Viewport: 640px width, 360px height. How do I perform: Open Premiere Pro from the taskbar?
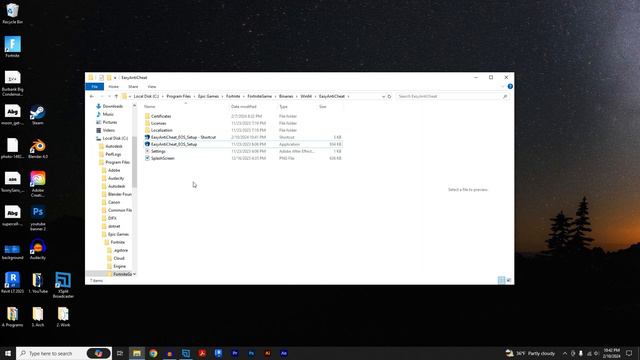235,353
